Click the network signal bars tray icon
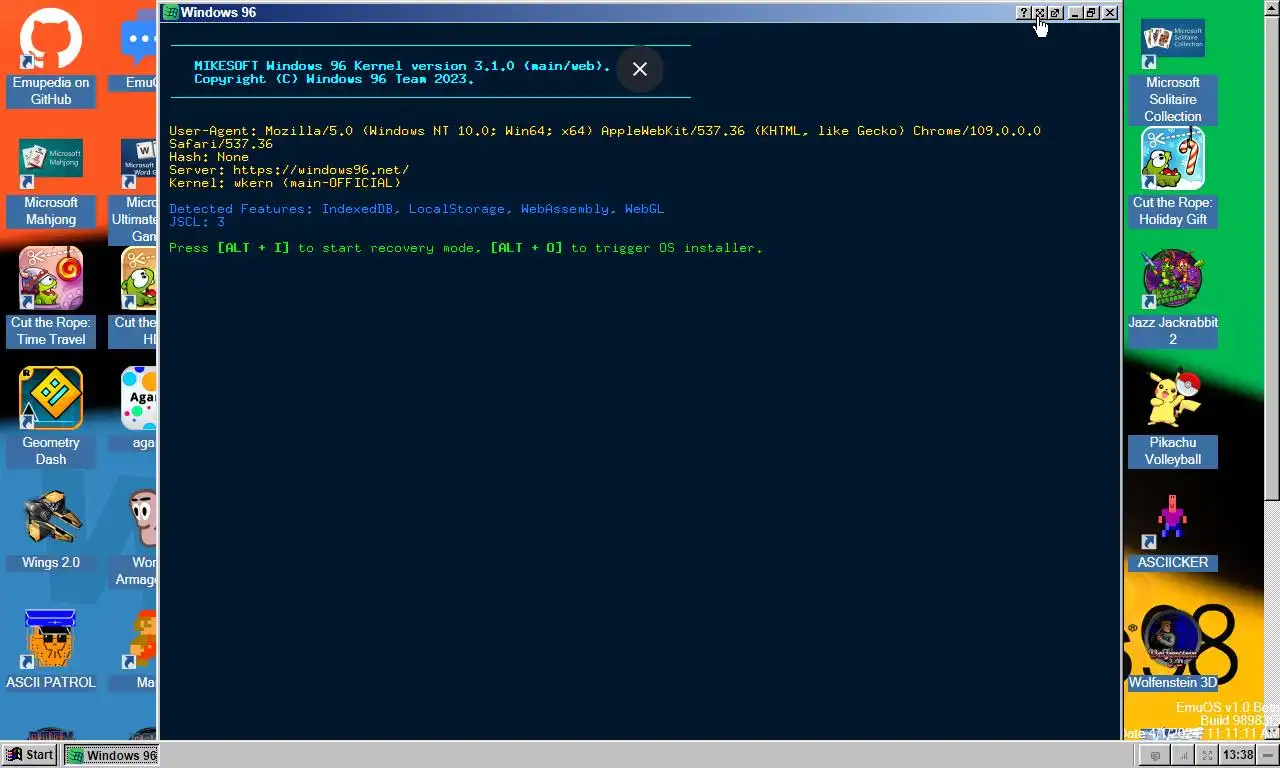This screenshot has height=768, width=1280. tap(1181, 755)
